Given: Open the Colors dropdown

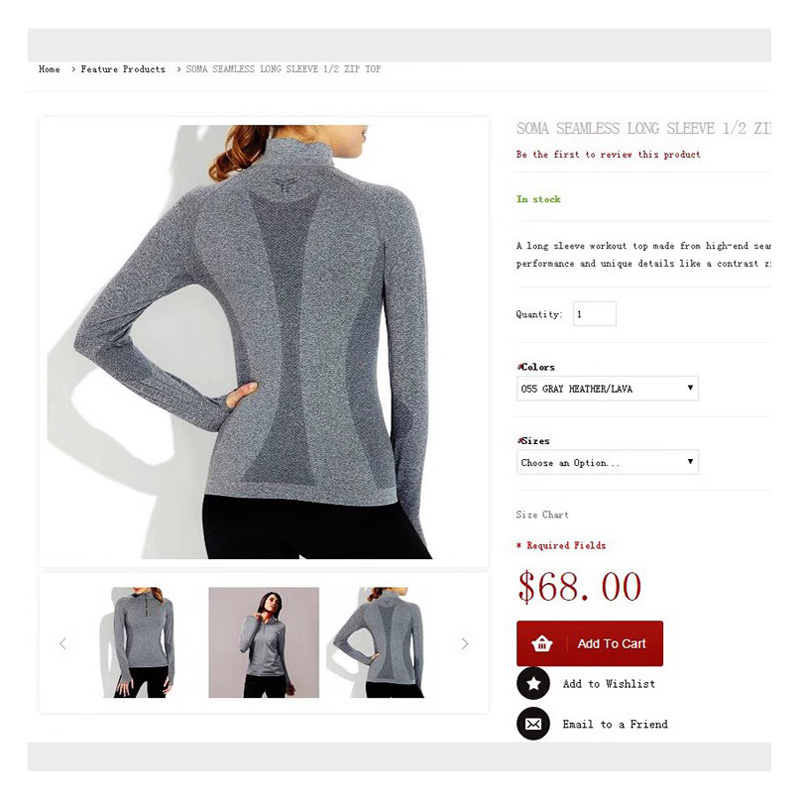Looking at the screenshot, I should (607, 389).
